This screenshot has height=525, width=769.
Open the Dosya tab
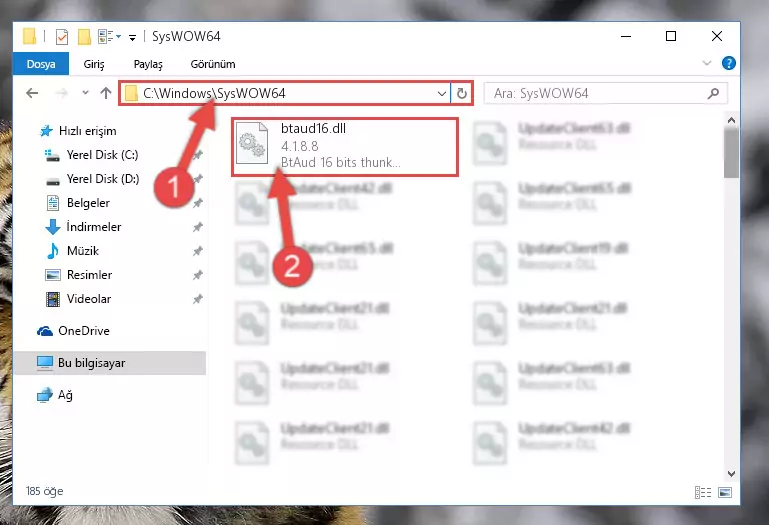pos(41,64)
